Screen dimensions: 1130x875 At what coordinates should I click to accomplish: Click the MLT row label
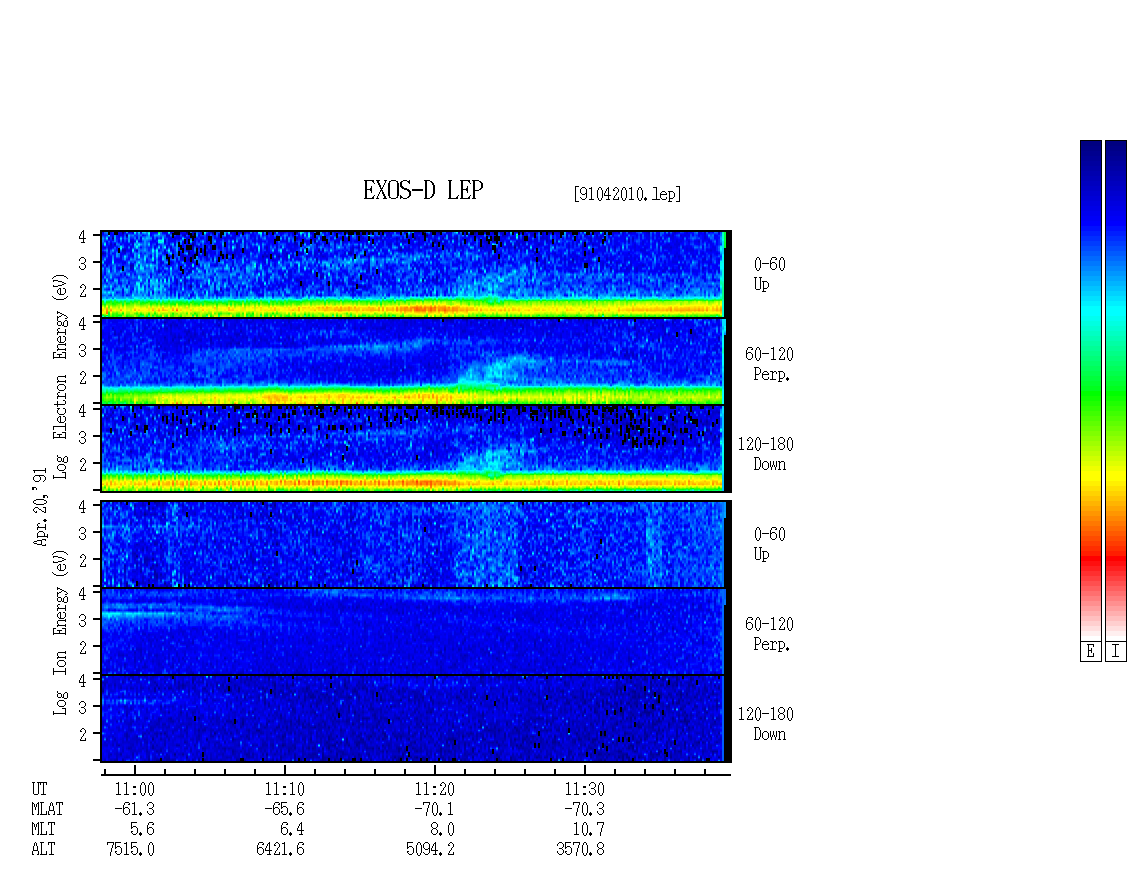pos(43,830)
